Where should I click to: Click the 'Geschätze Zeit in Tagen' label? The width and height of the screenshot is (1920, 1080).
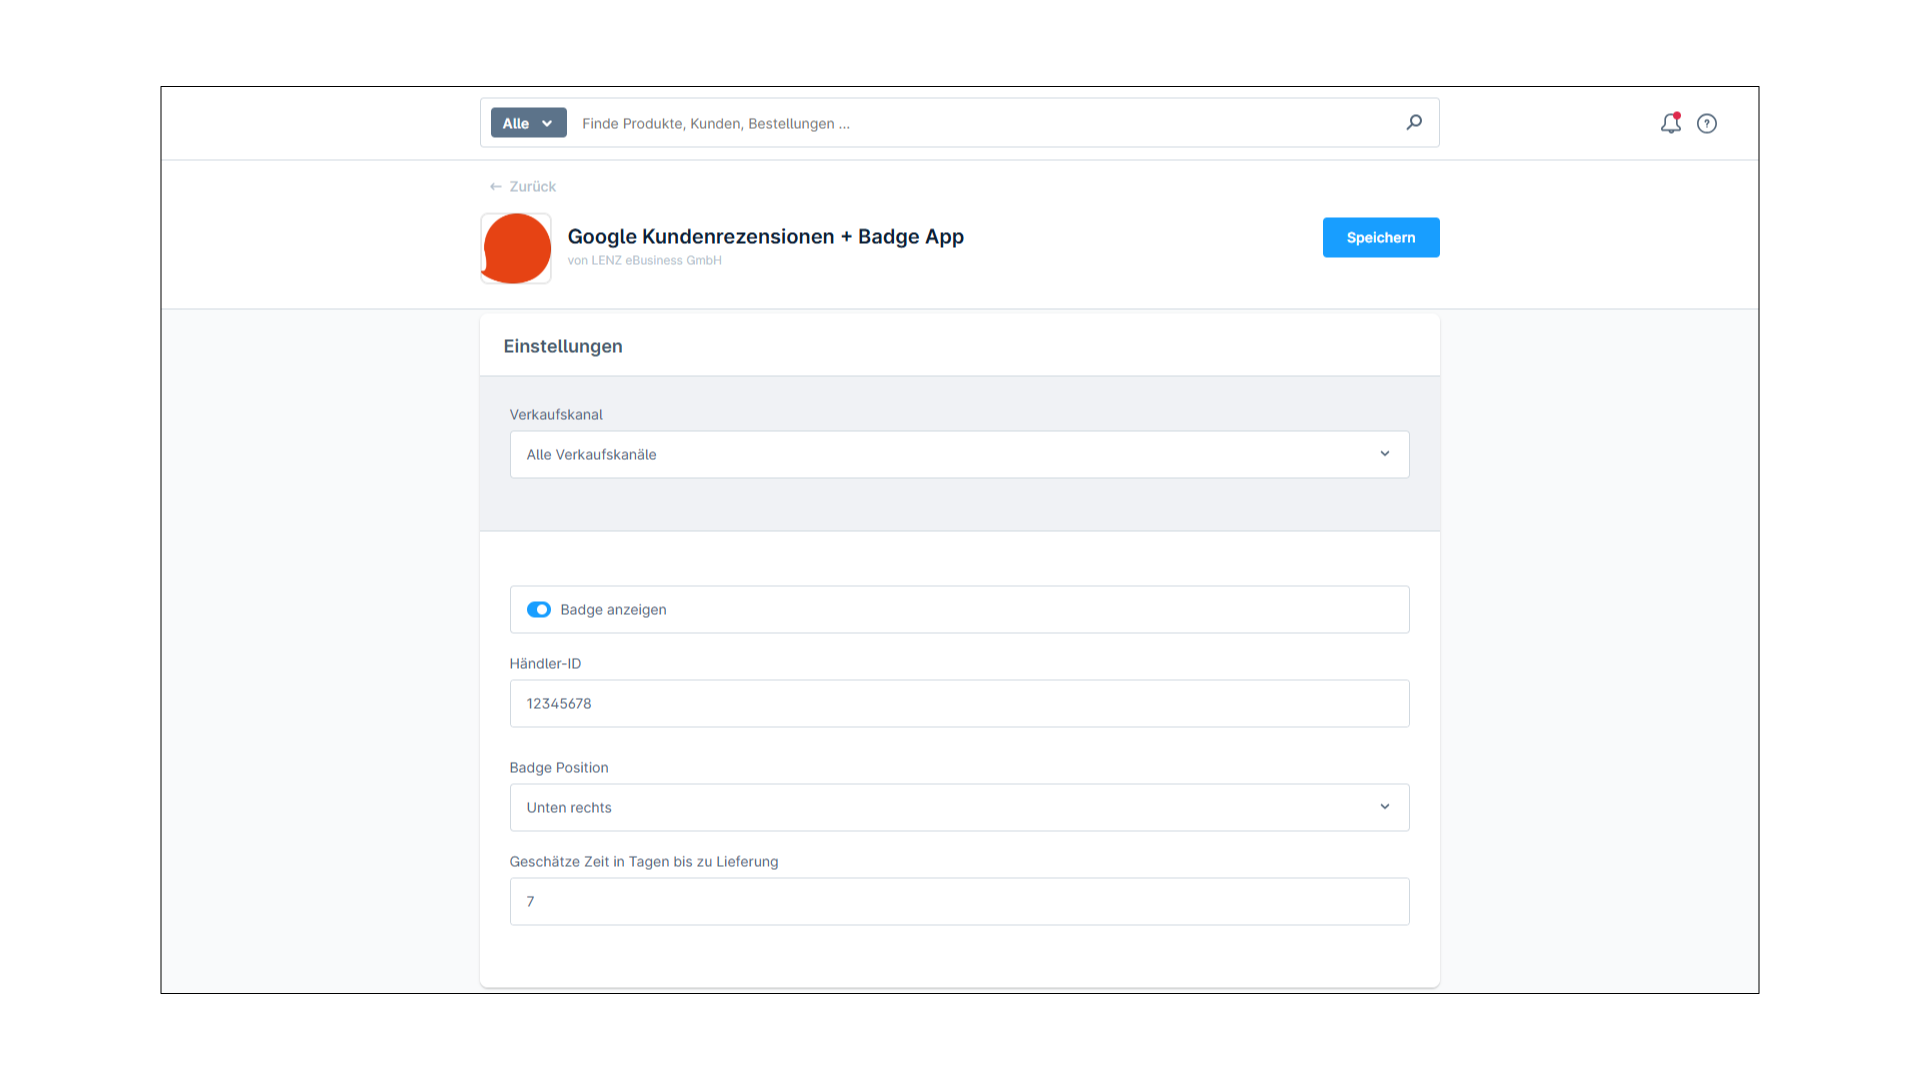[644, 861]
